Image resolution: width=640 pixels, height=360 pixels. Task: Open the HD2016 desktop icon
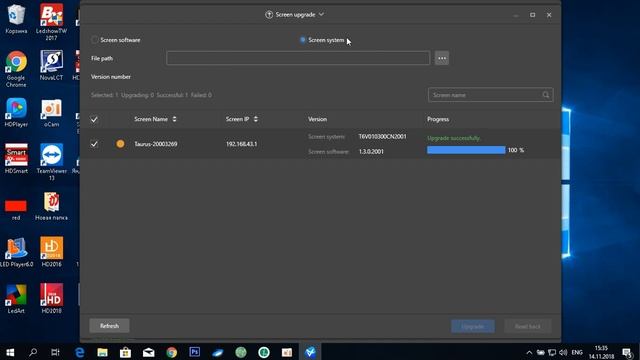click(x=51, y=252)
